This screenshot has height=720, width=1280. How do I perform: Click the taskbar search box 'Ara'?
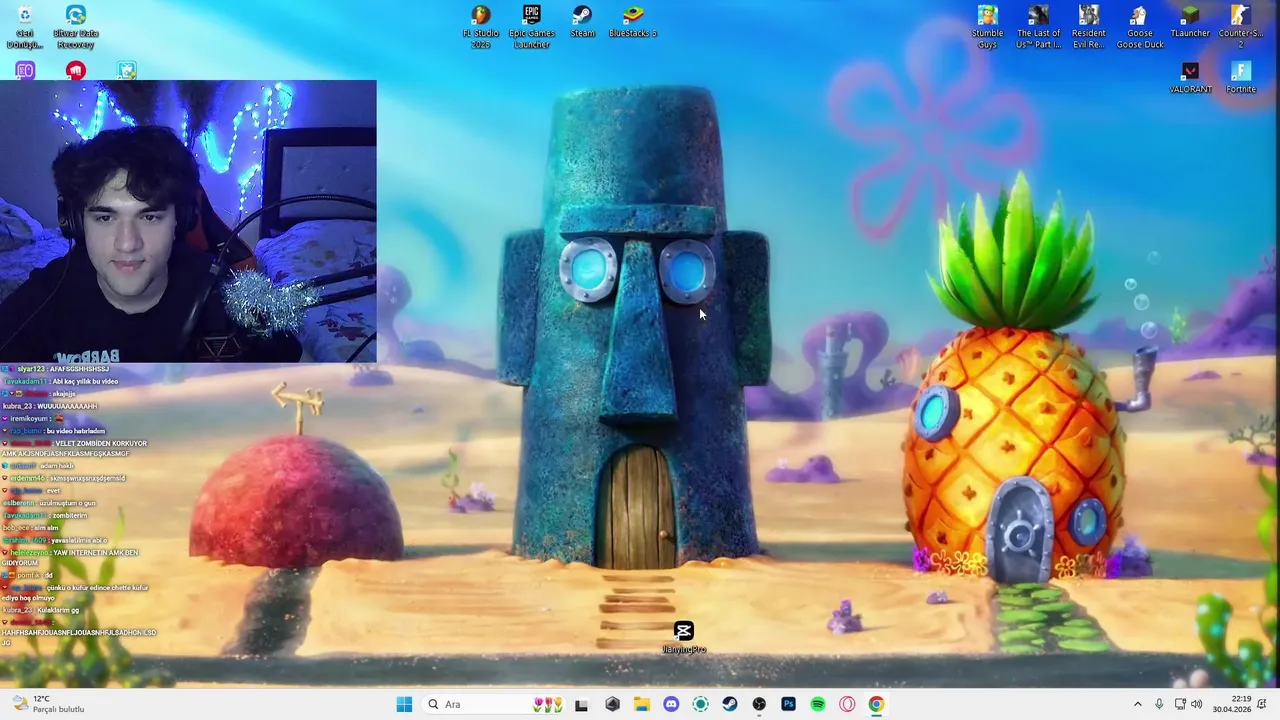point(493,704)
